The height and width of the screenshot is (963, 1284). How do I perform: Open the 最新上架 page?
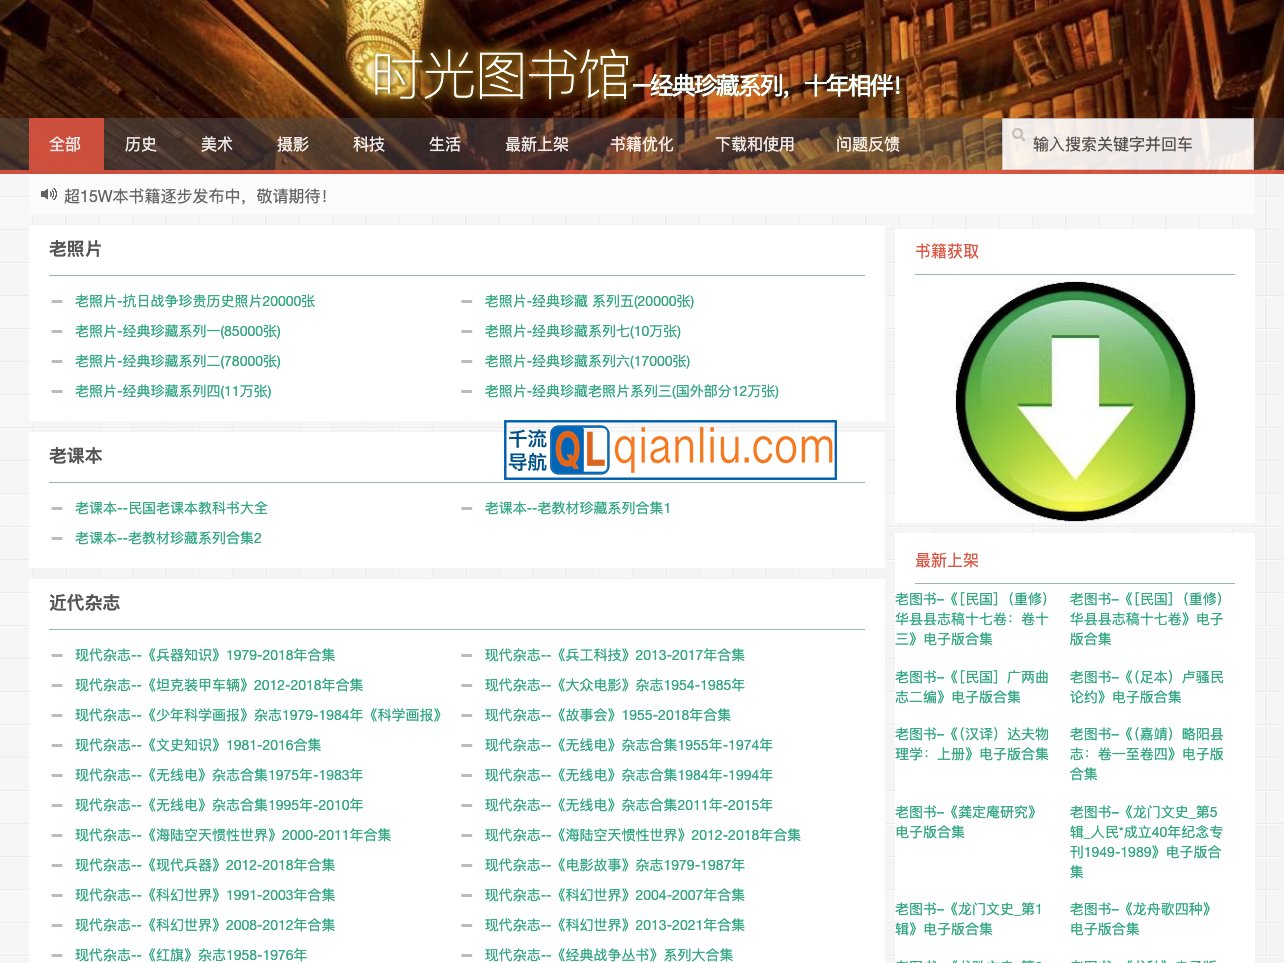pyautogui.click(x=537, y=144)
